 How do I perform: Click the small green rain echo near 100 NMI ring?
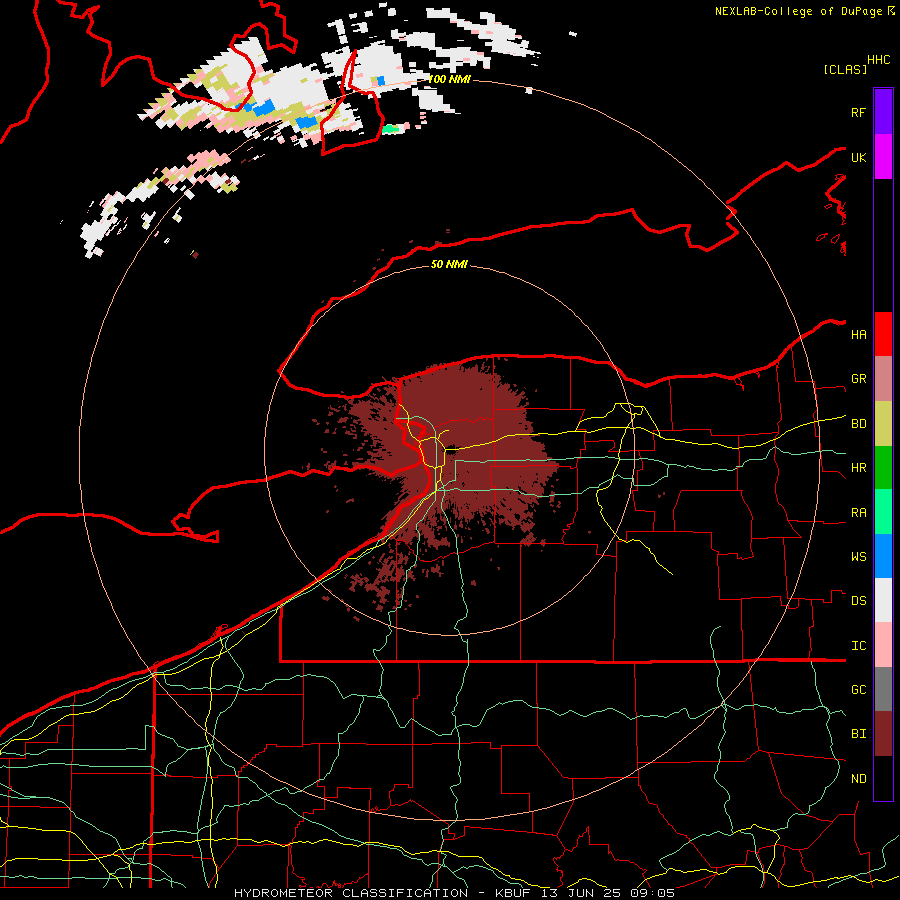(391, 129)
